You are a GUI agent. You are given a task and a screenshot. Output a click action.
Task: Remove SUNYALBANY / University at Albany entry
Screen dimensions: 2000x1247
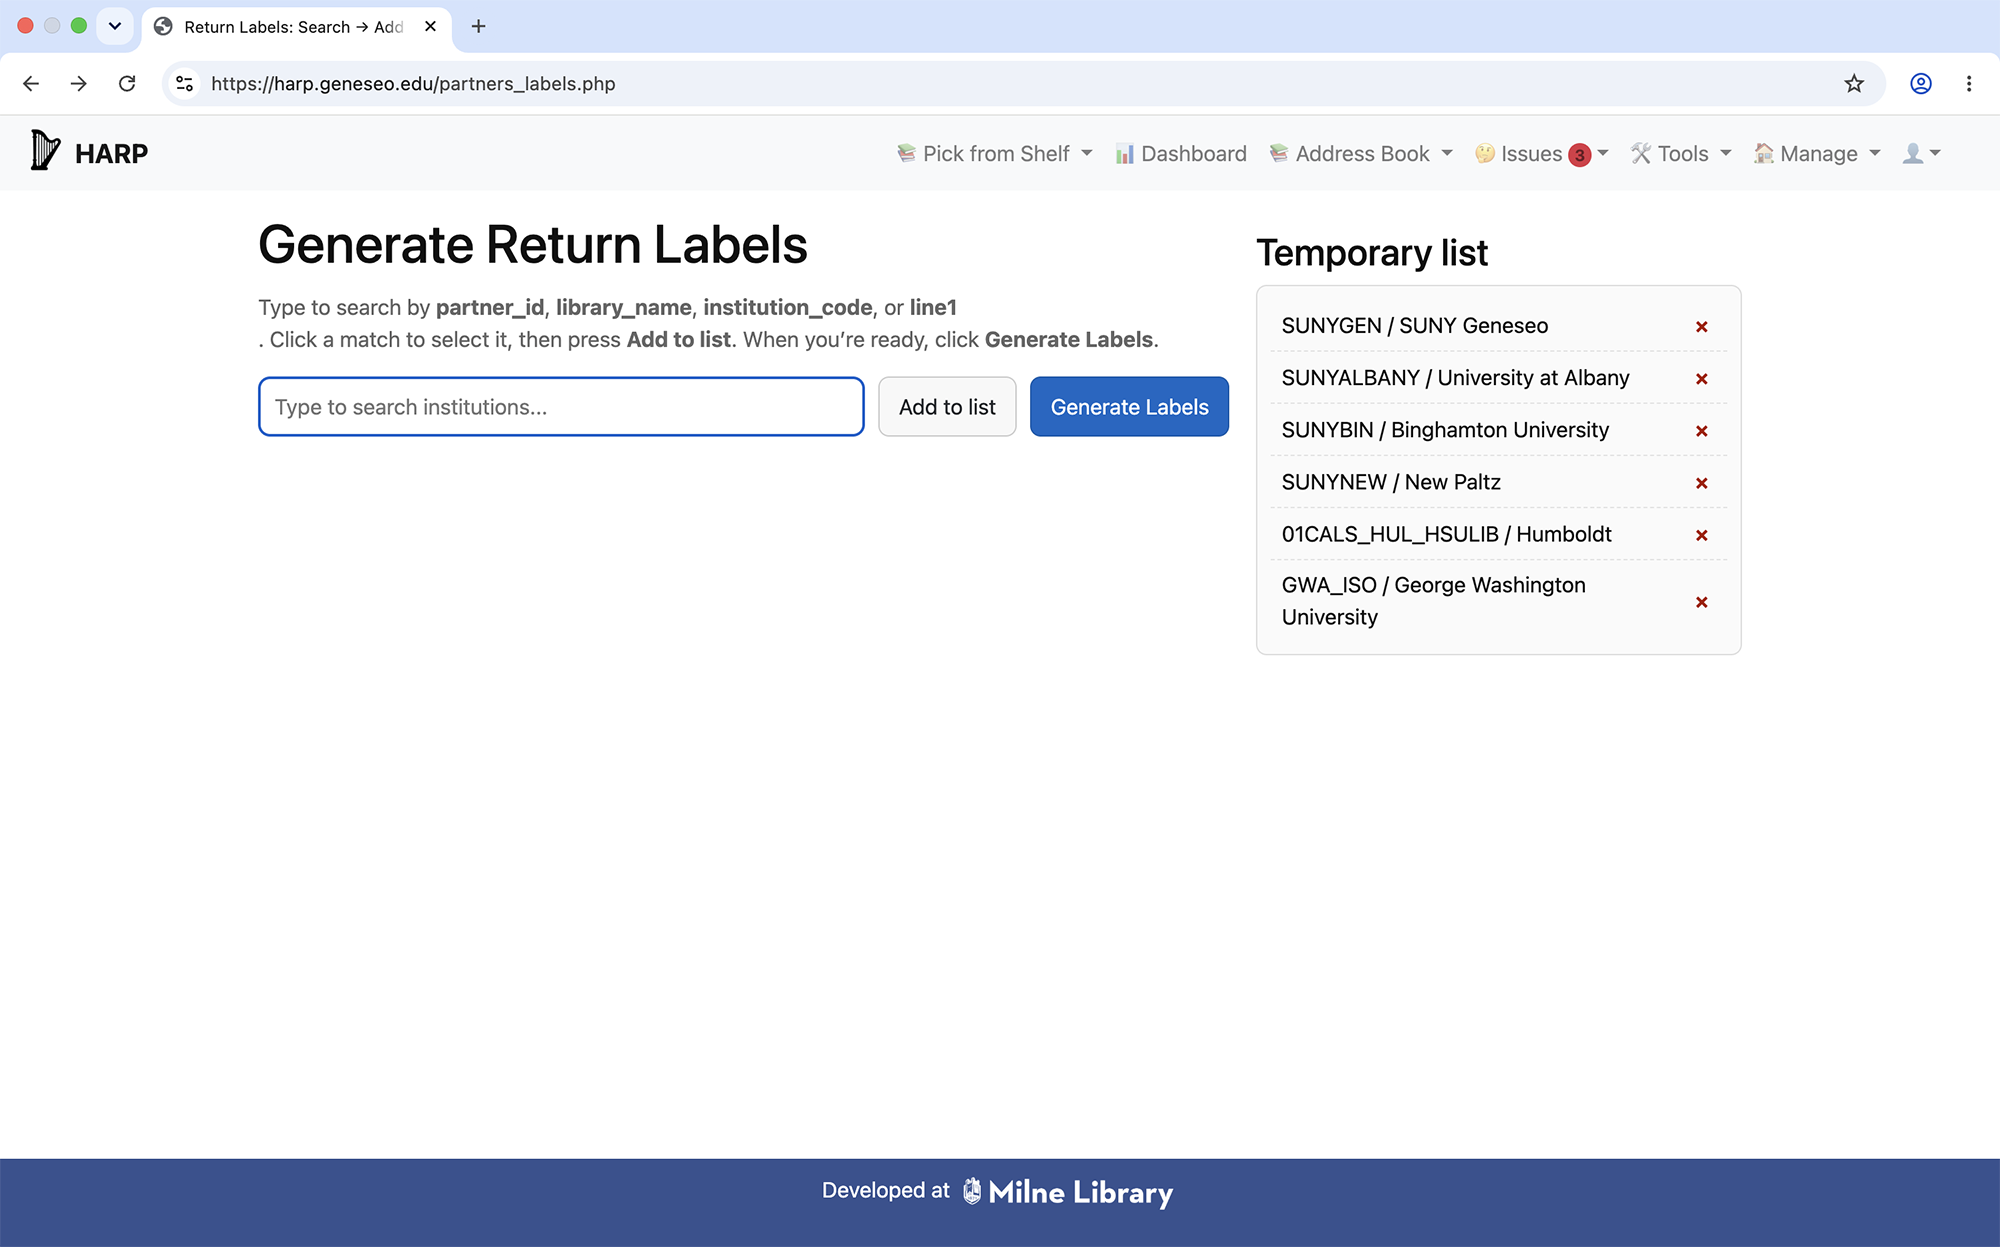pos(1701,379)
